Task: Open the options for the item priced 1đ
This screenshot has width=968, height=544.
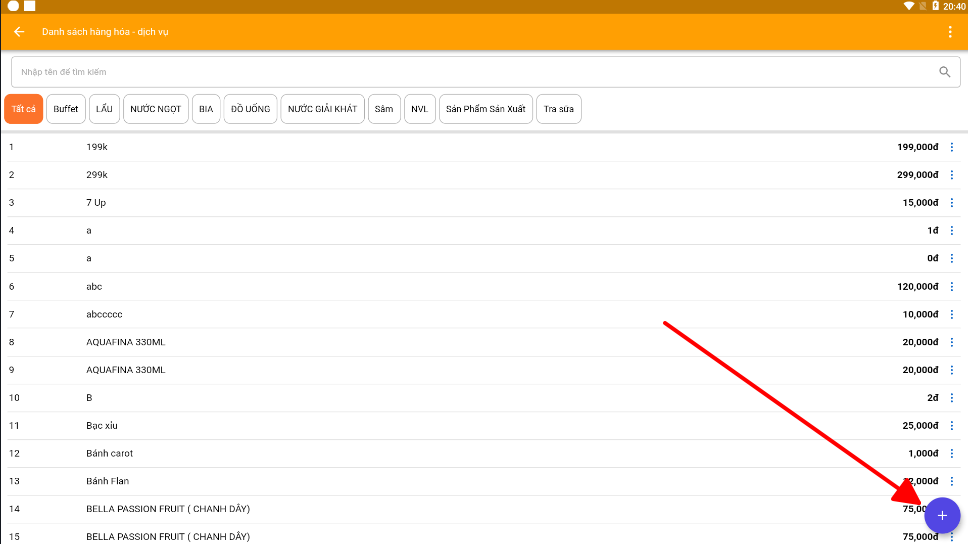Action: point(951,230)
